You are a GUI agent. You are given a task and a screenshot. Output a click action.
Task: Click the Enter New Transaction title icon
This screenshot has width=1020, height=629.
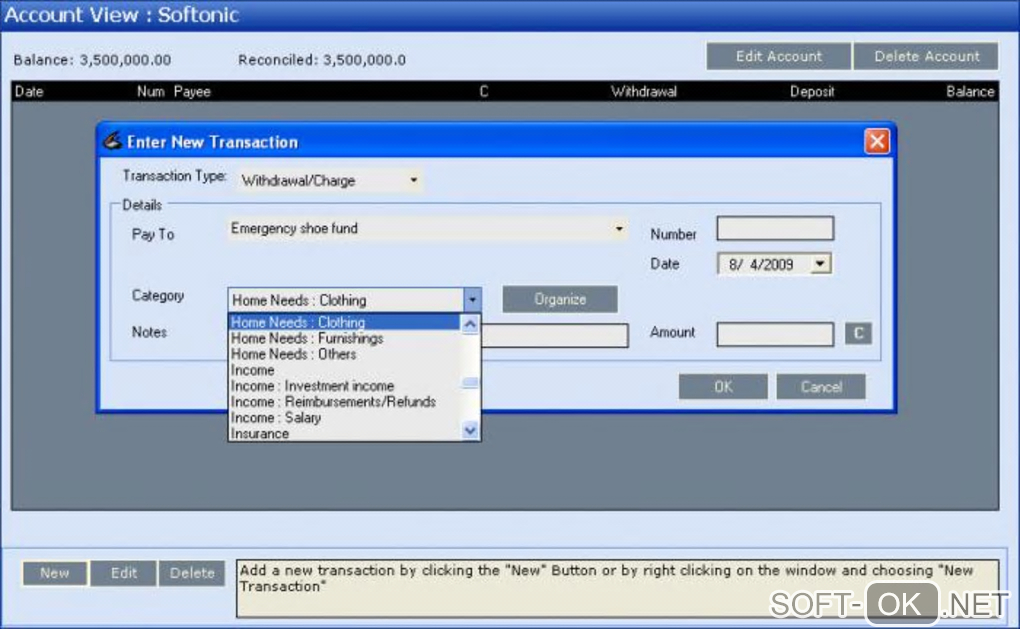113,141
